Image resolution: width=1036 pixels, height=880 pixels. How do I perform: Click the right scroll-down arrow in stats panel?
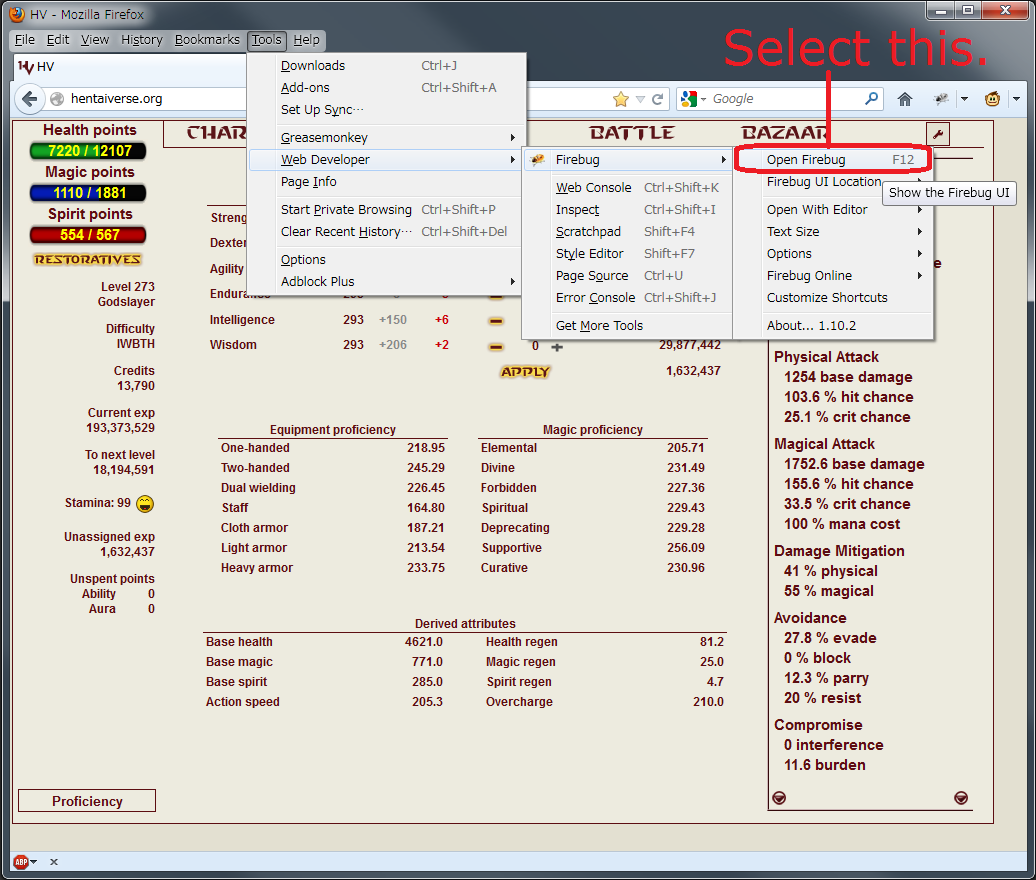click(961, 798)
